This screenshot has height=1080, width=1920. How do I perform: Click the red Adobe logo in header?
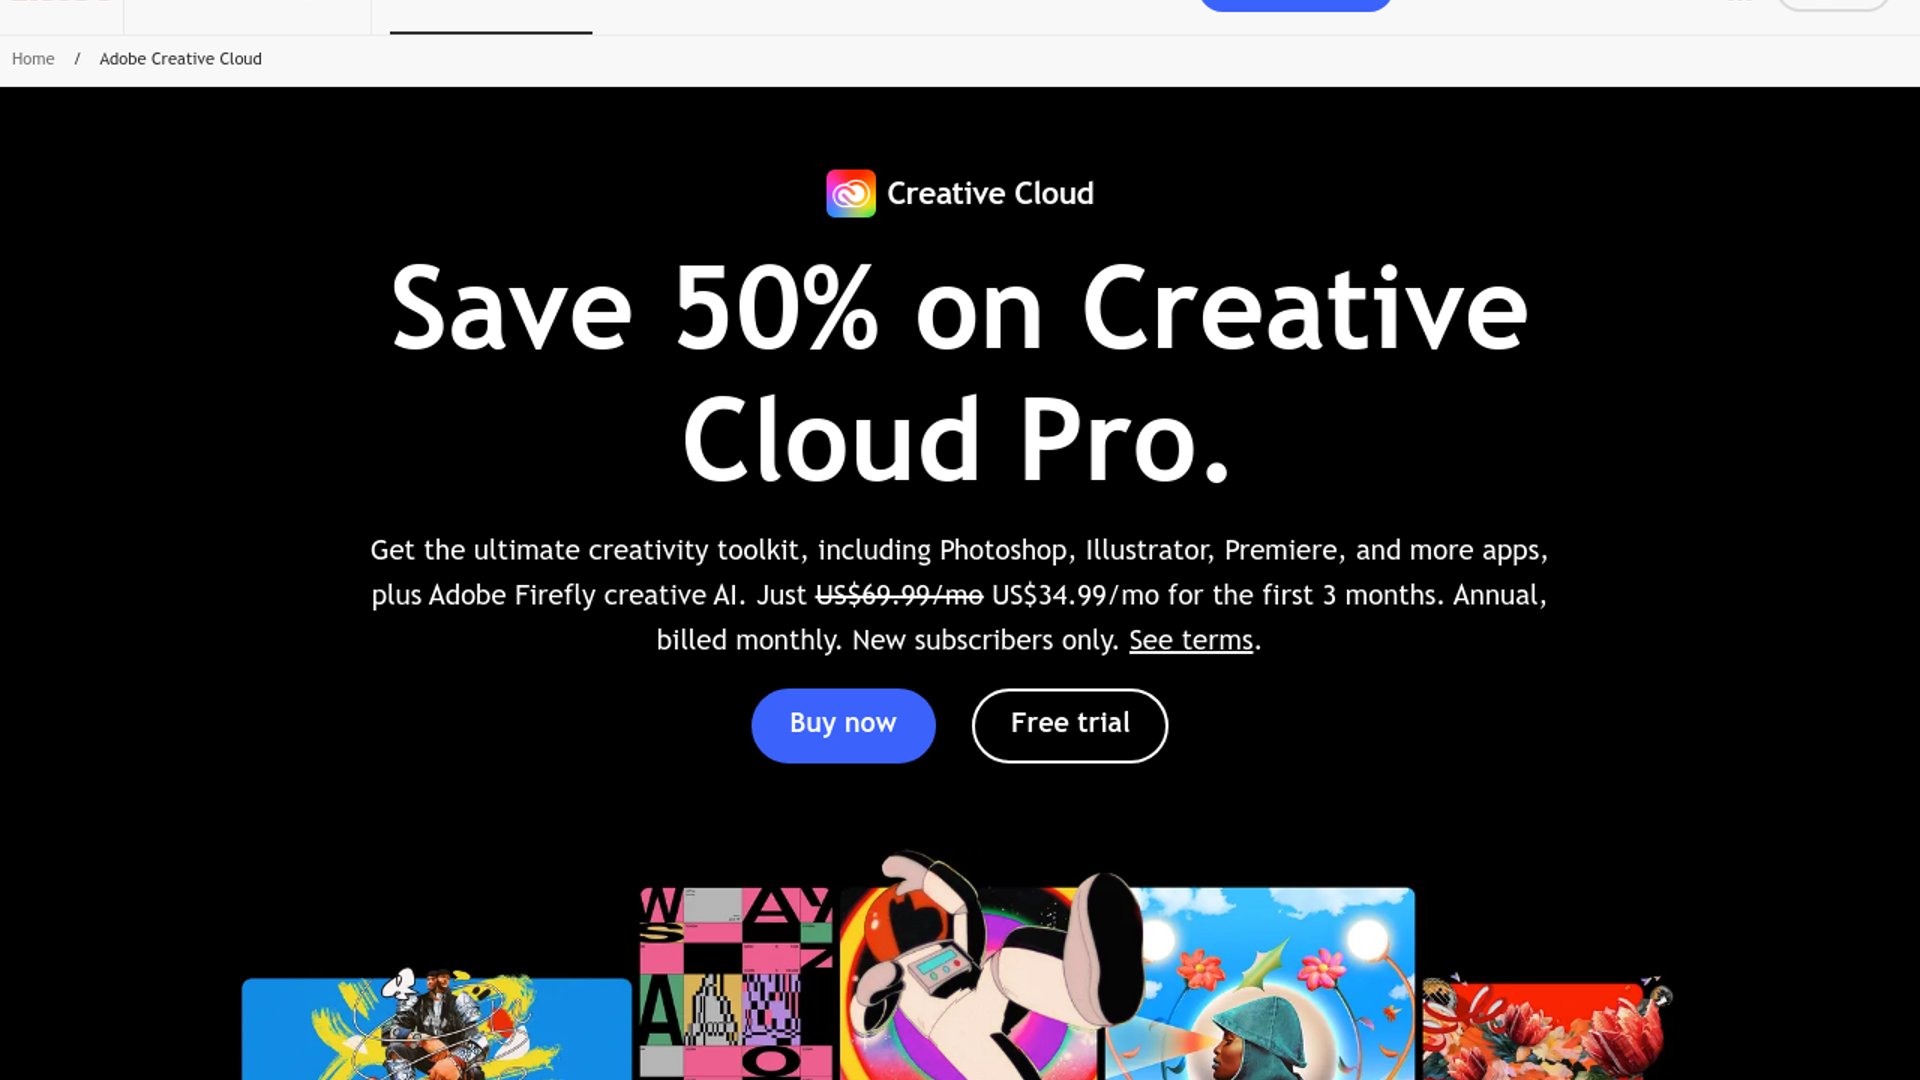60,2
